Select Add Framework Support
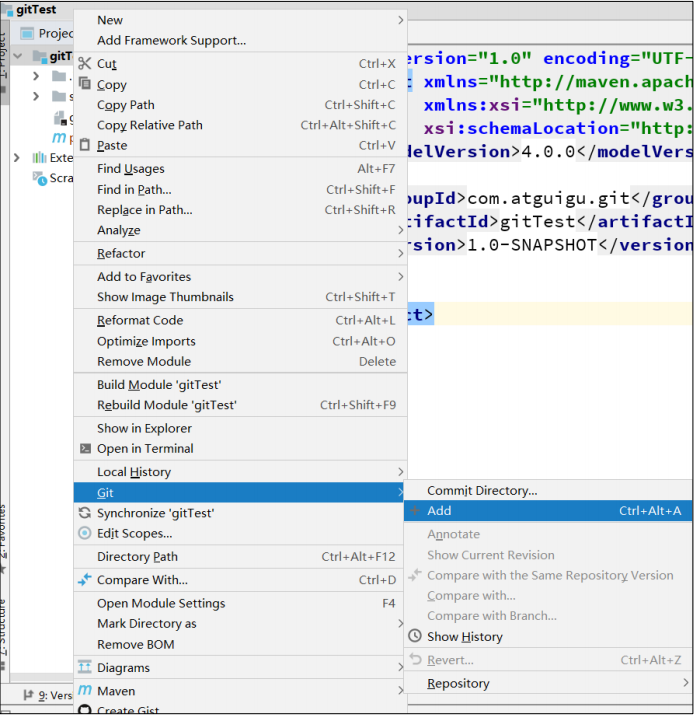The image size is (695, 715). click(x=240, y=40)
